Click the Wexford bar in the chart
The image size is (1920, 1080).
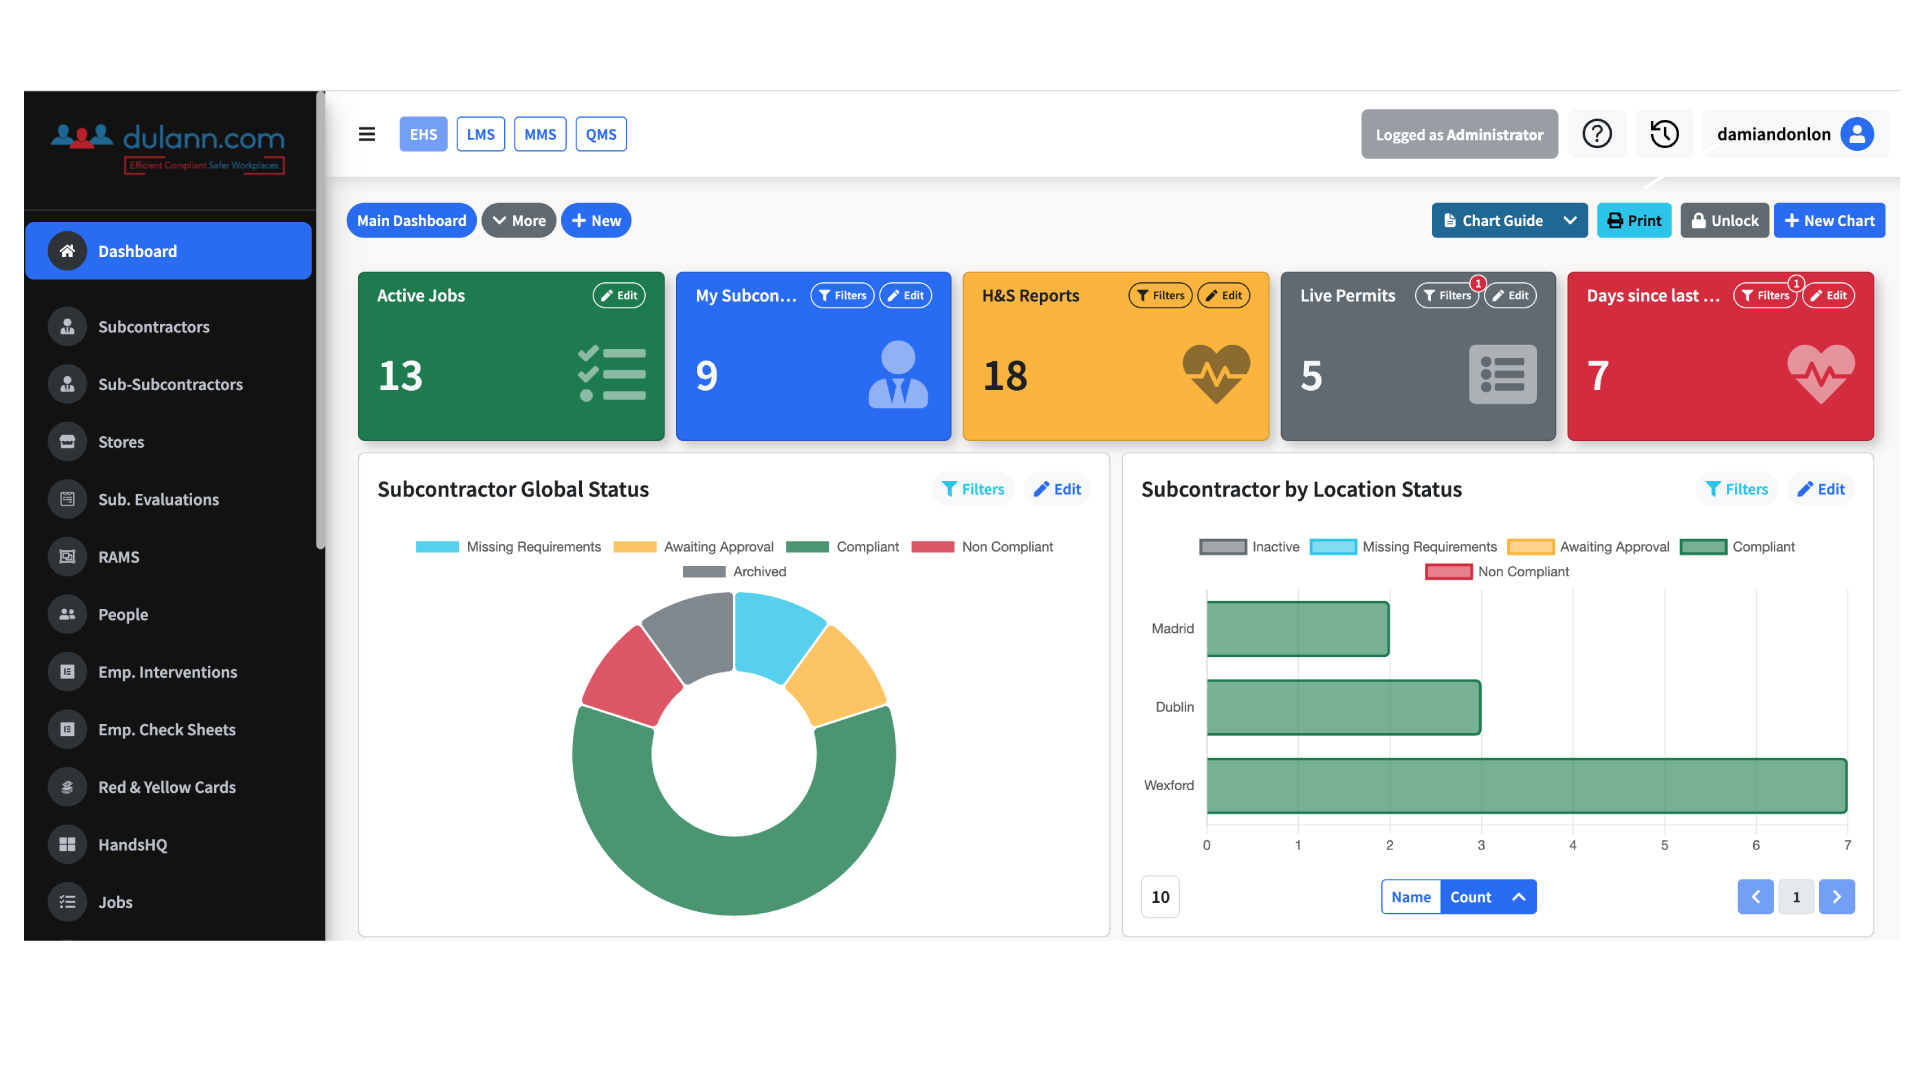(x=1526, y=786)
